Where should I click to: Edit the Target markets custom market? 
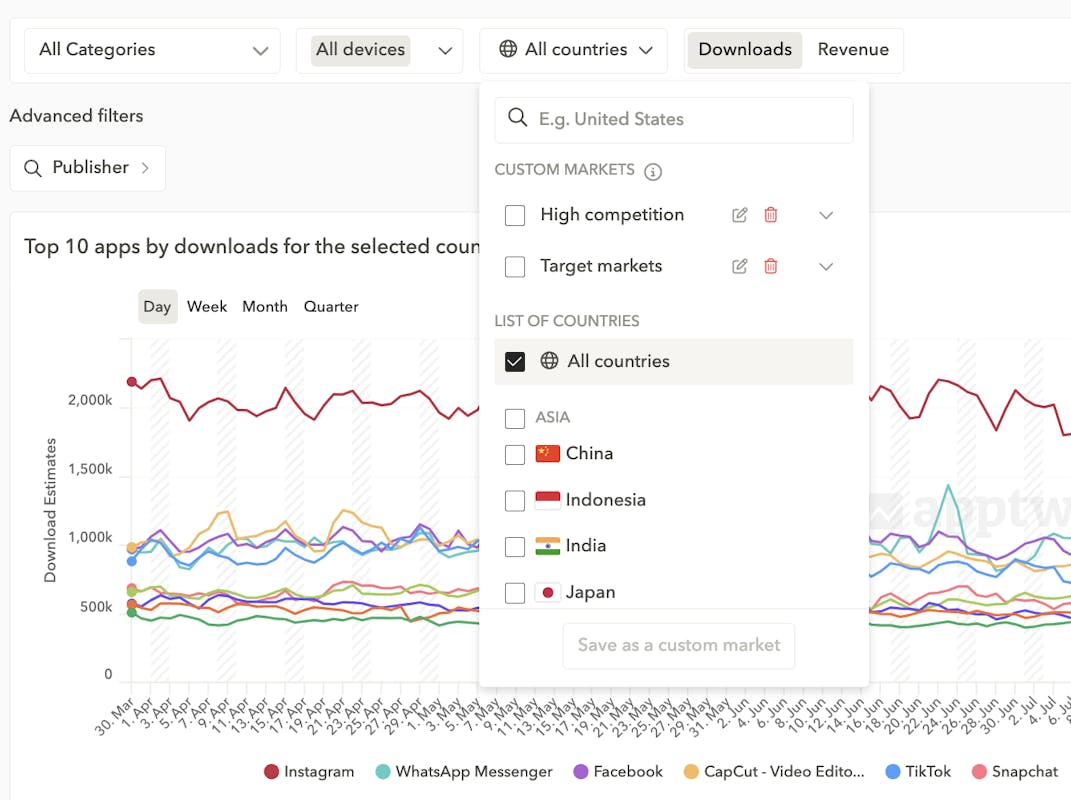point(740,266)
